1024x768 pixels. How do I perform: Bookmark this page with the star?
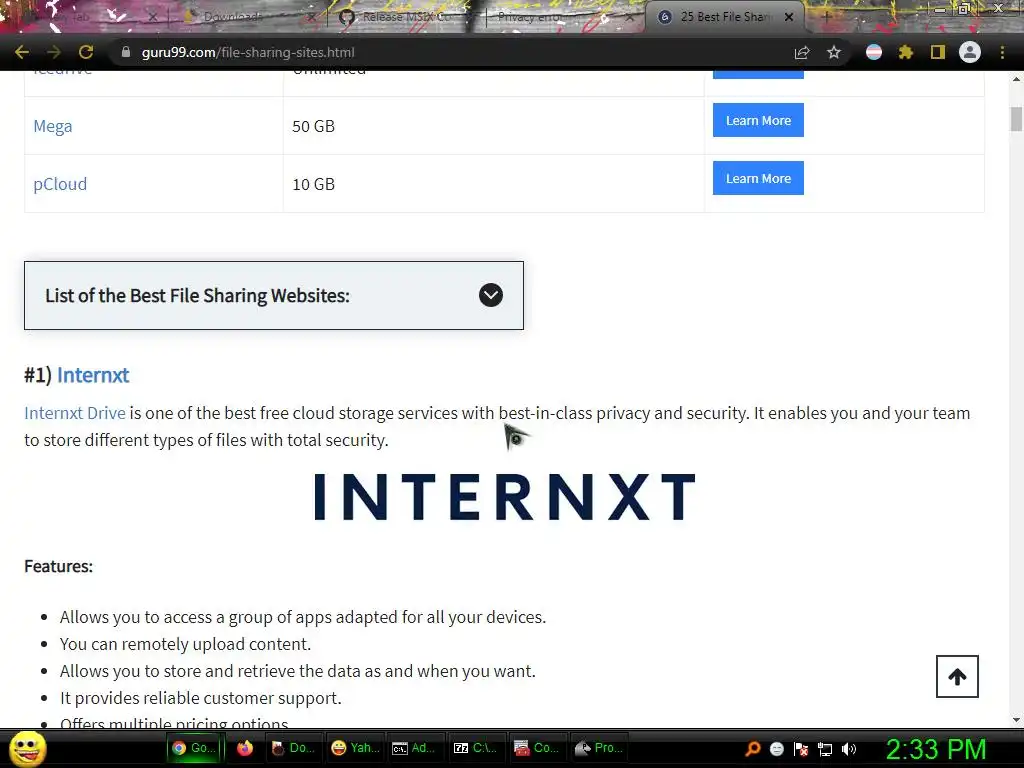pyautogui.click(x=834, y=52)
